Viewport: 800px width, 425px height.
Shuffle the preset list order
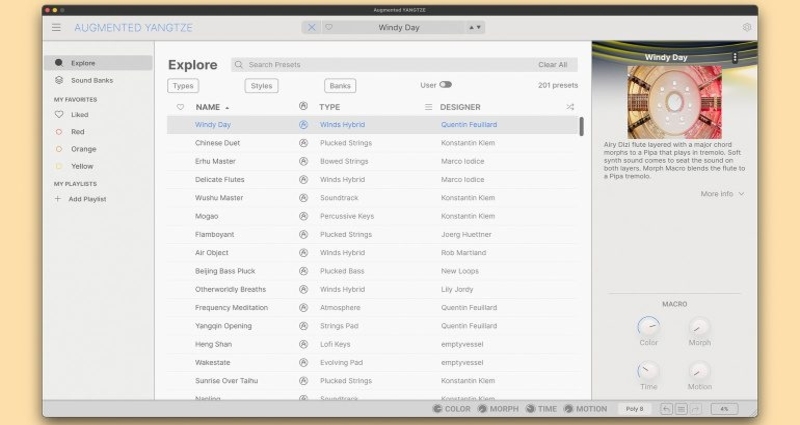coord(570,107)
